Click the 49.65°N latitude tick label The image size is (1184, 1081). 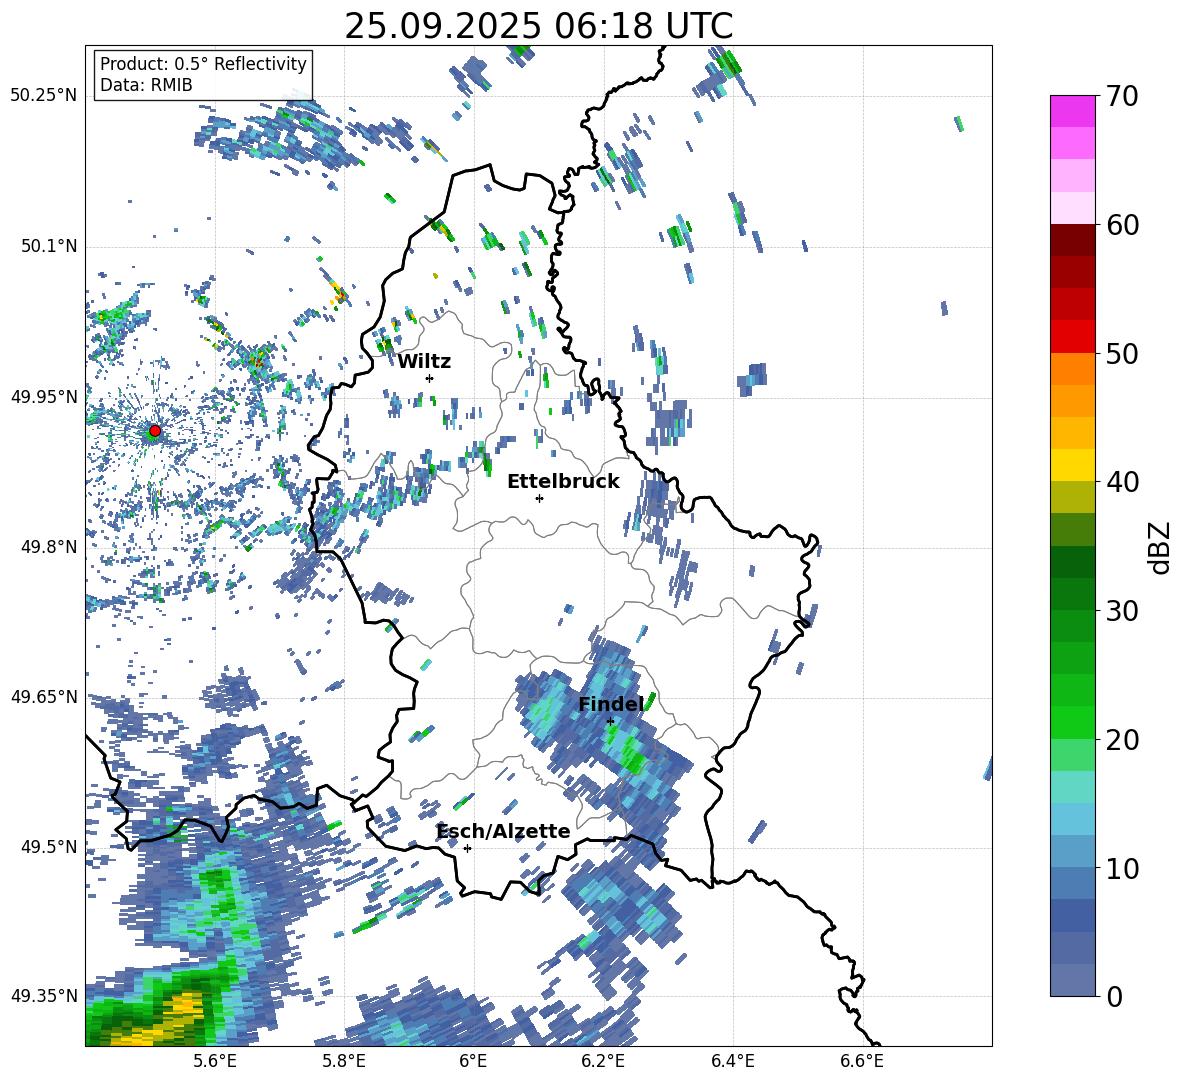tap(44, 697)
